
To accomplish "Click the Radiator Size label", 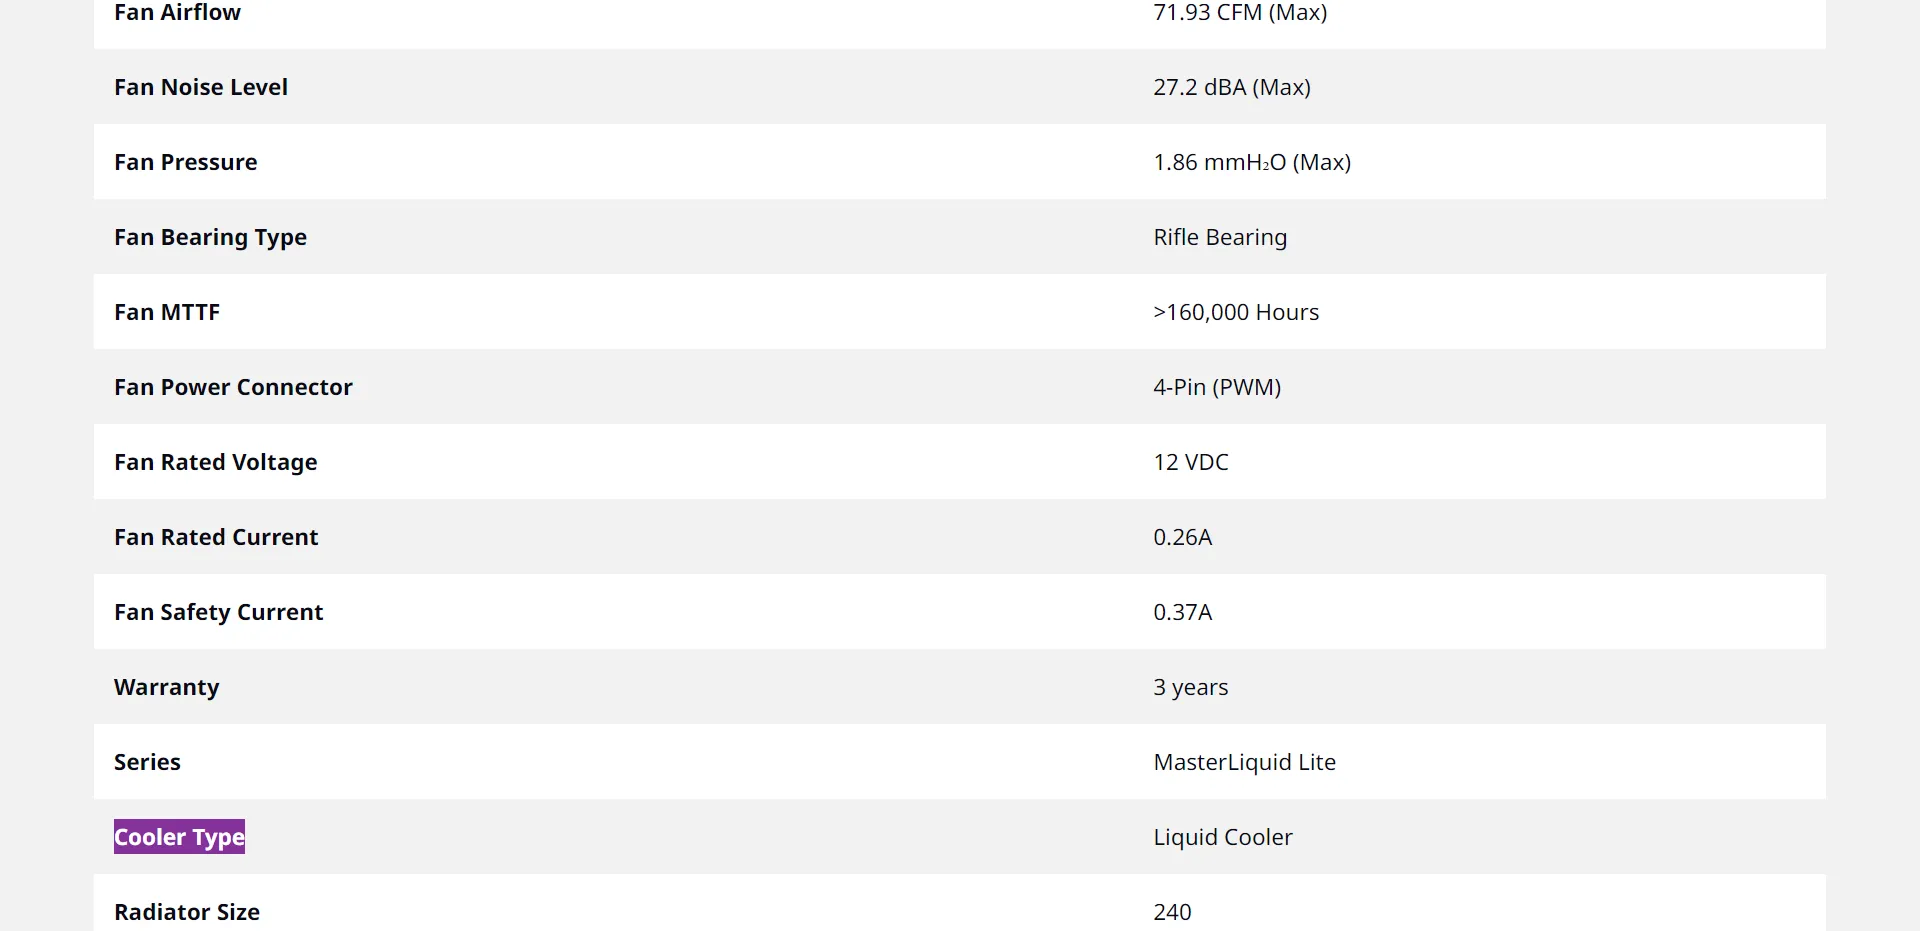I will pyautogui.click(x=187, y=912).
